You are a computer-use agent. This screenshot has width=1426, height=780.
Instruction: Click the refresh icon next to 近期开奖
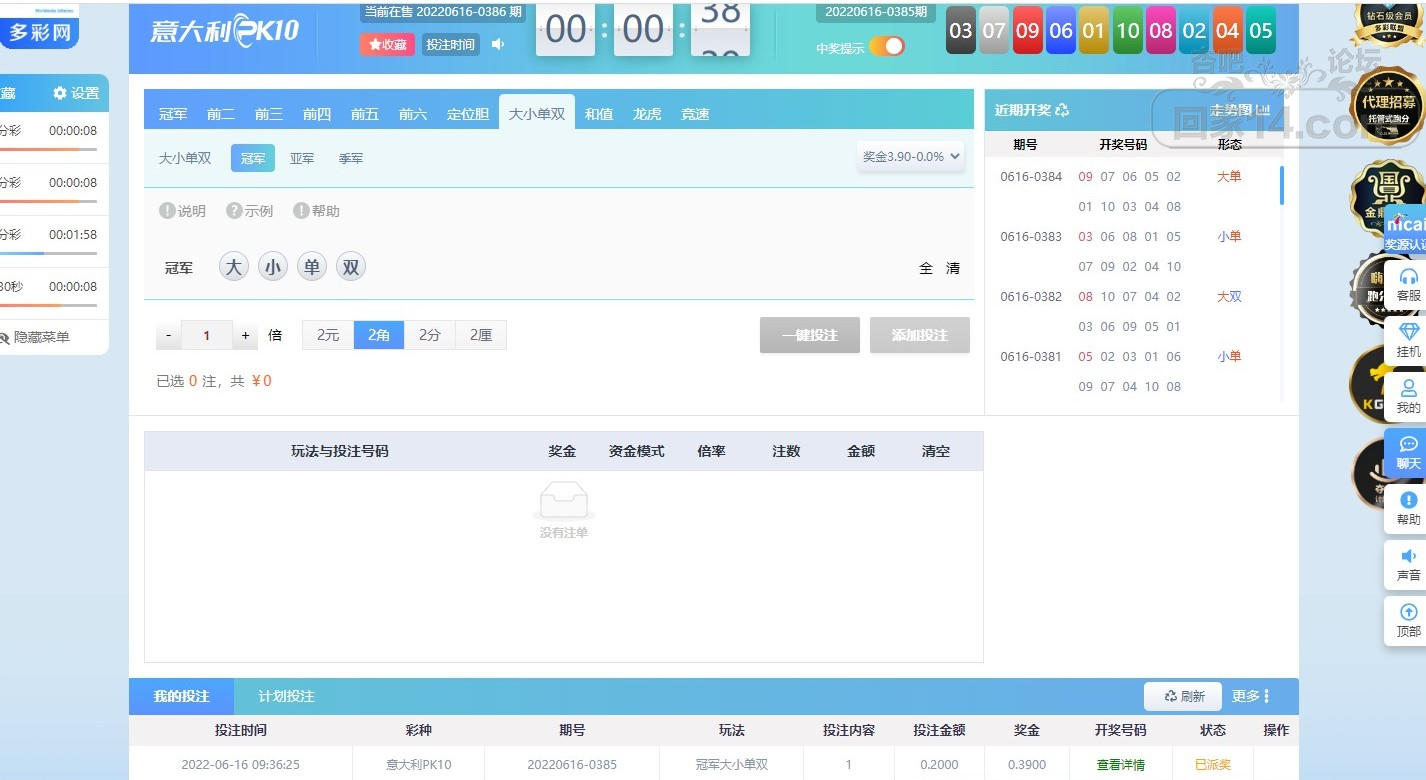click(1062, 110)
